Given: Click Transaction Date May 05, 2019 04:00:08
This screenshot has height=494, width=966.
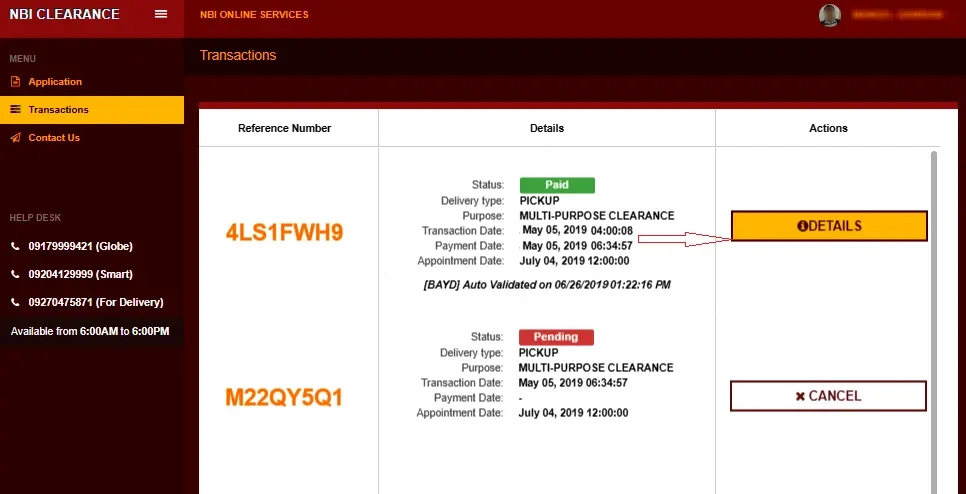Looking at the screenshot, I should click(x=577, y=231).
